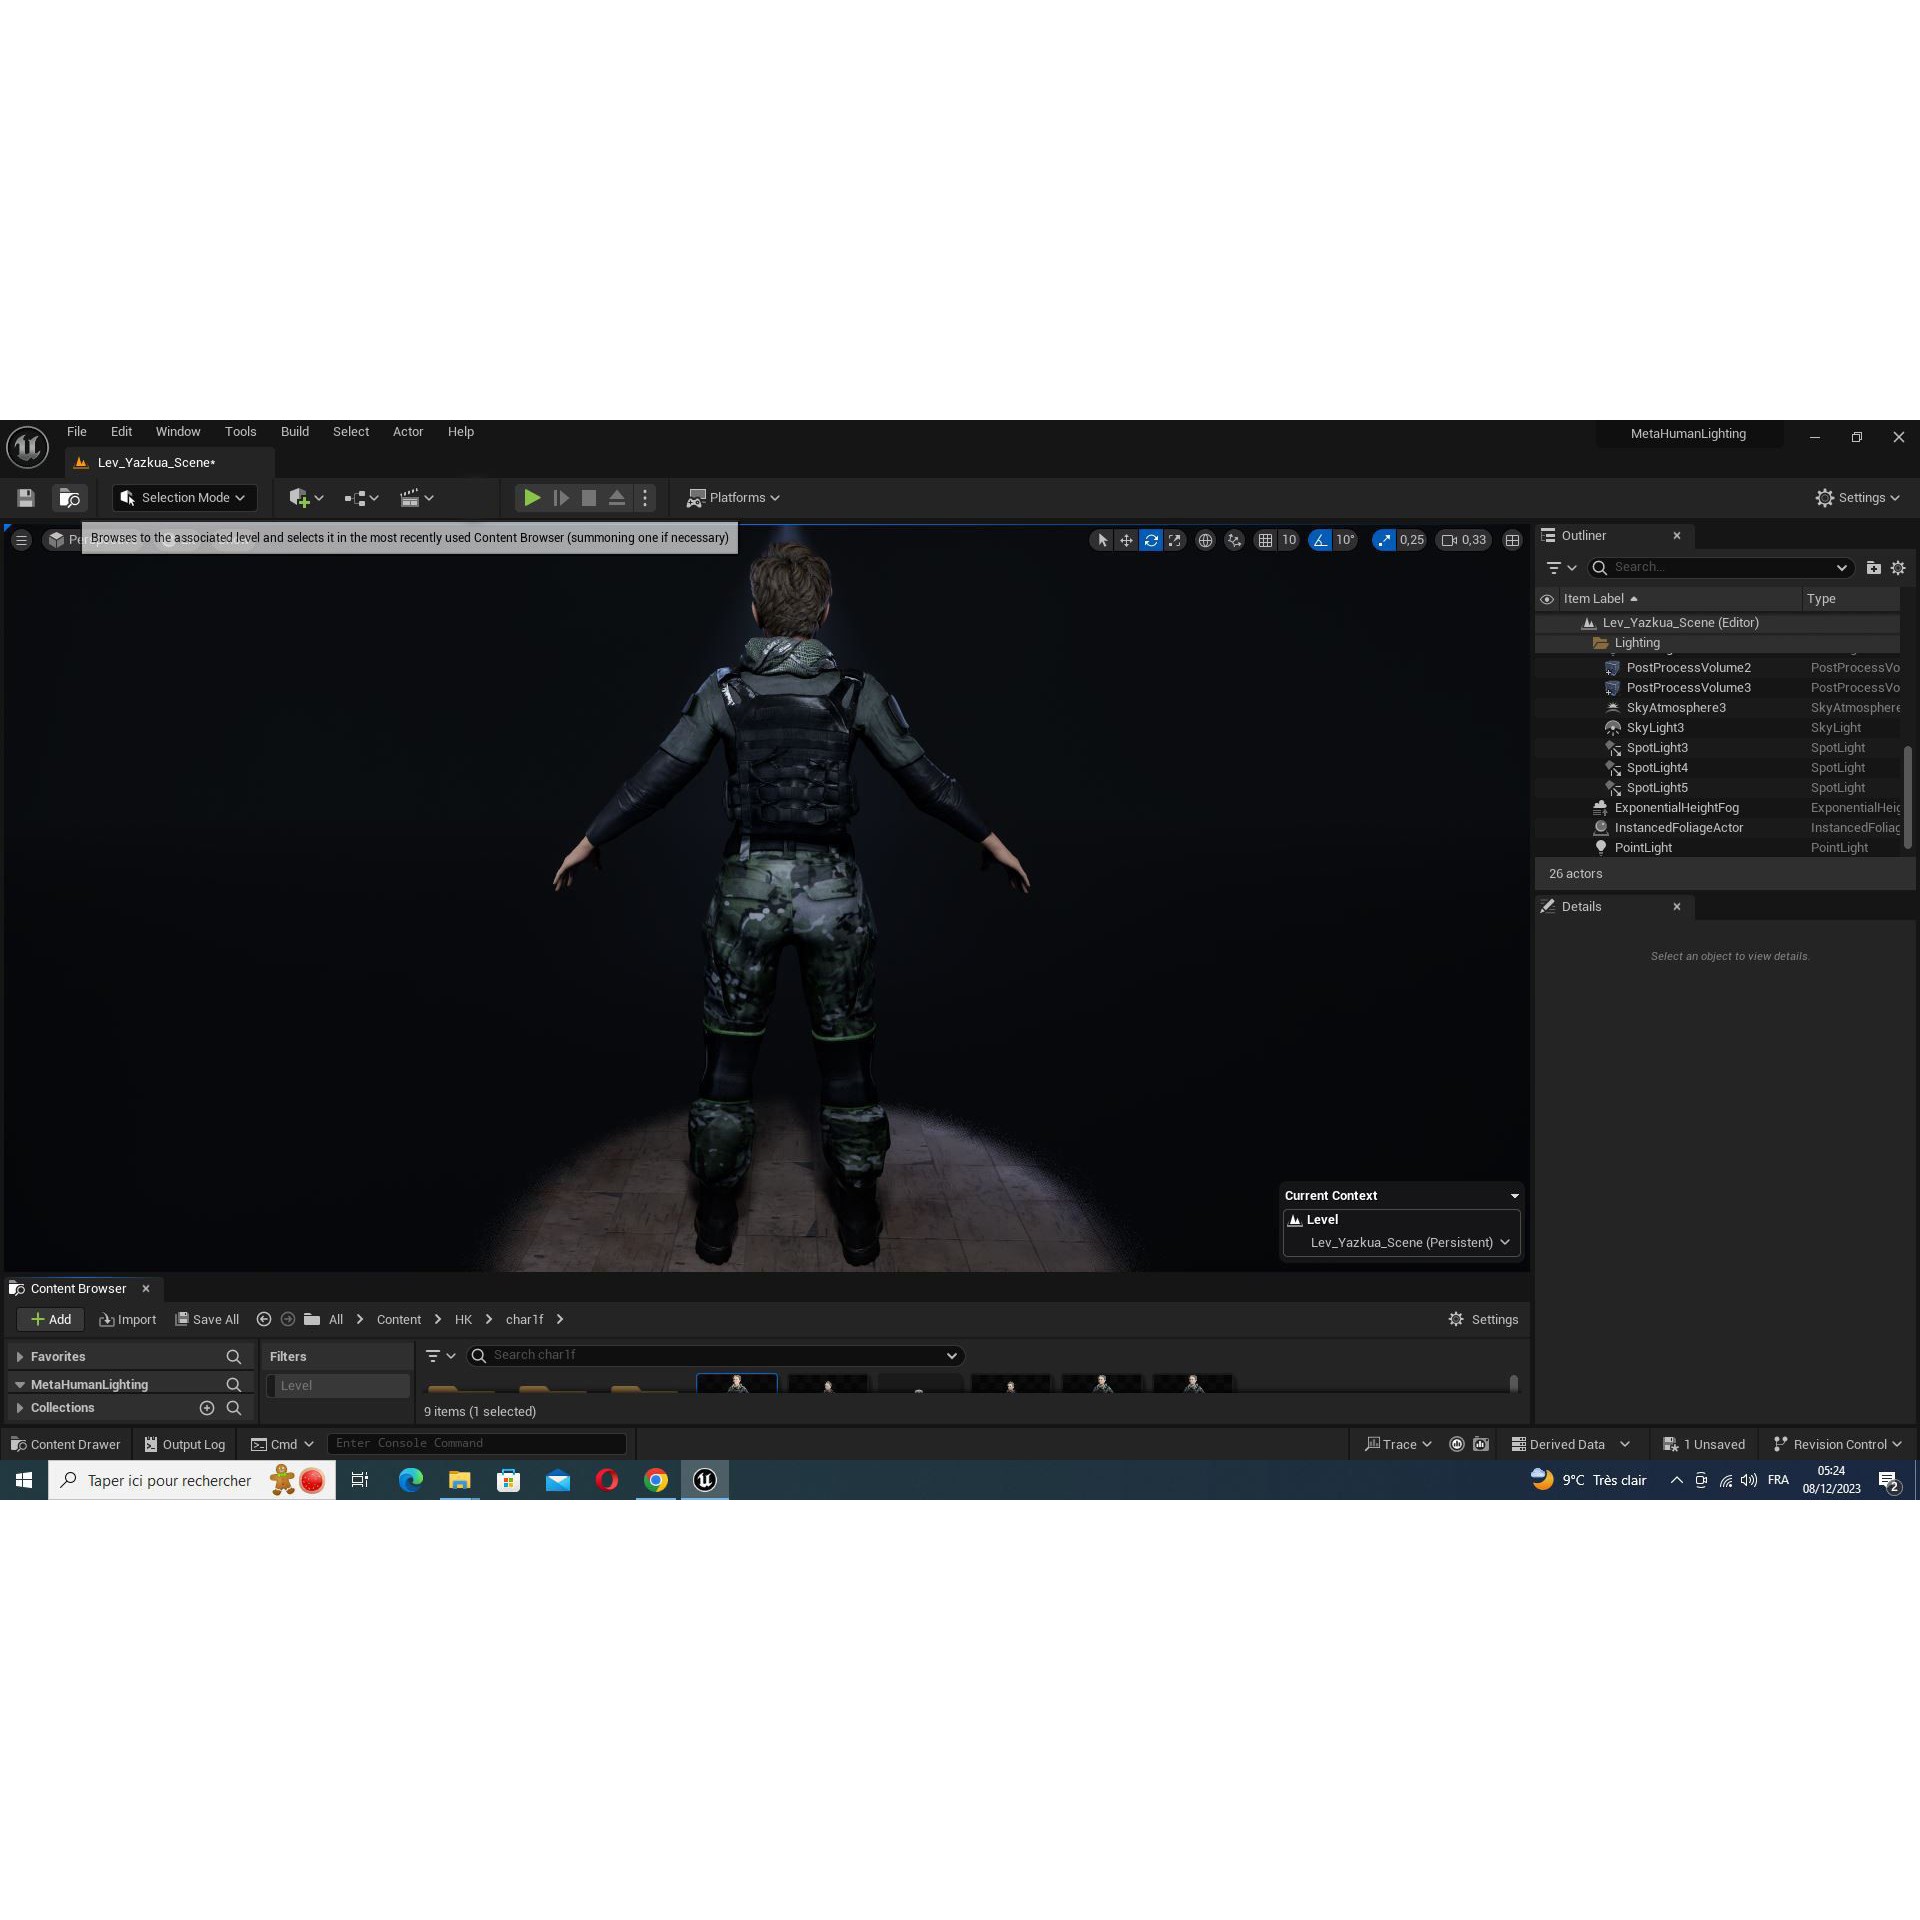Sort Outliner by Item Label column
Image resolution: width=1920 pixels, height=1920 pixels.
tap(1680, 599)
